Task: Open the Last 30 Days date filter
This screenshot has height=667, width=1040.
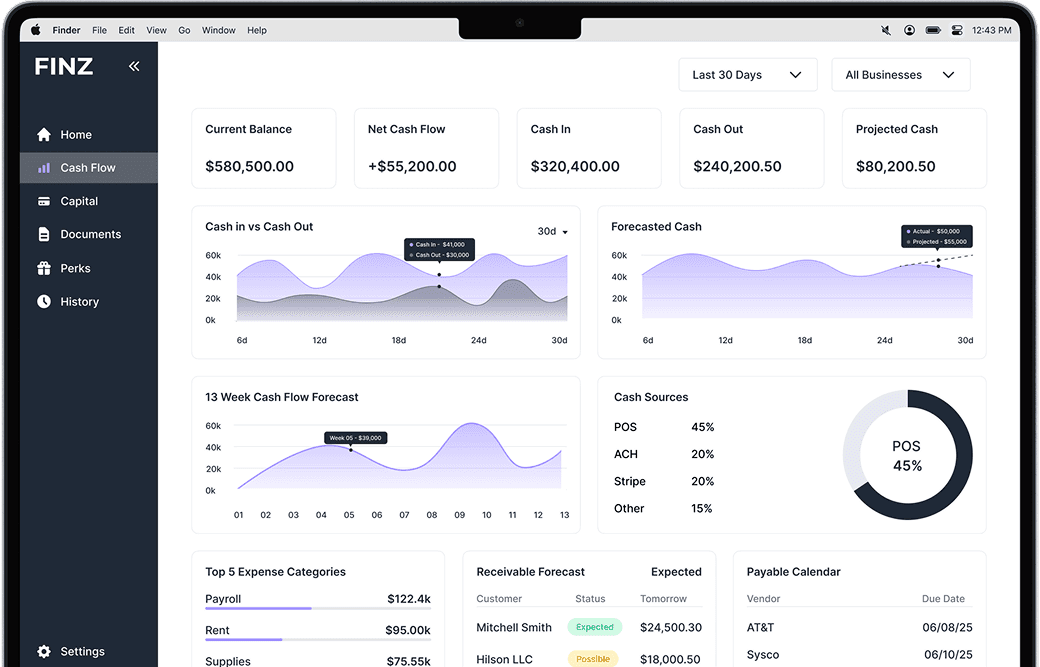Action: (748, 74)
